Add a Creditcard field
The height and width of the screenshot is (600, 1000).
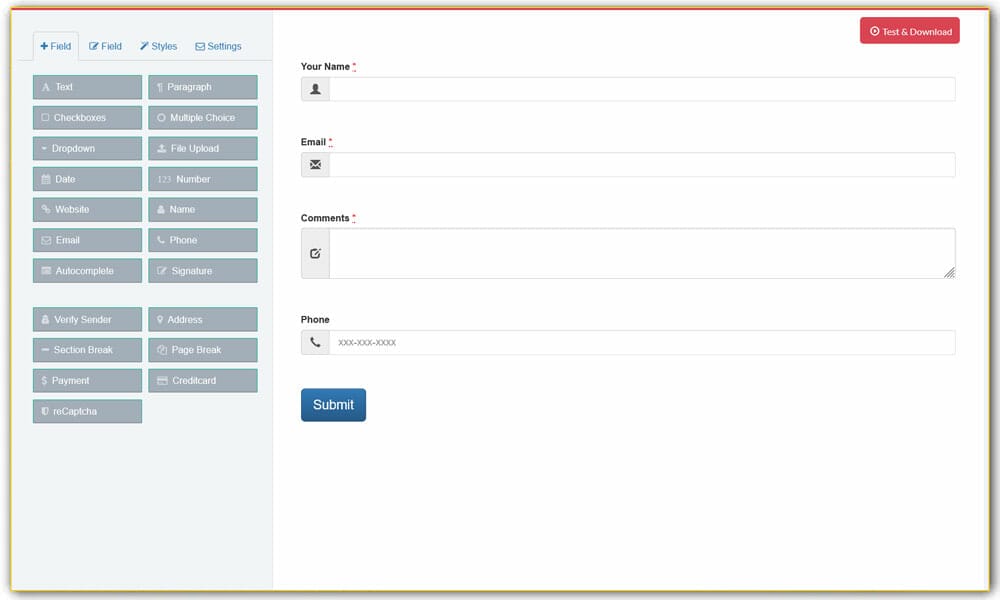pyautogui.click(x=203, y=381)
